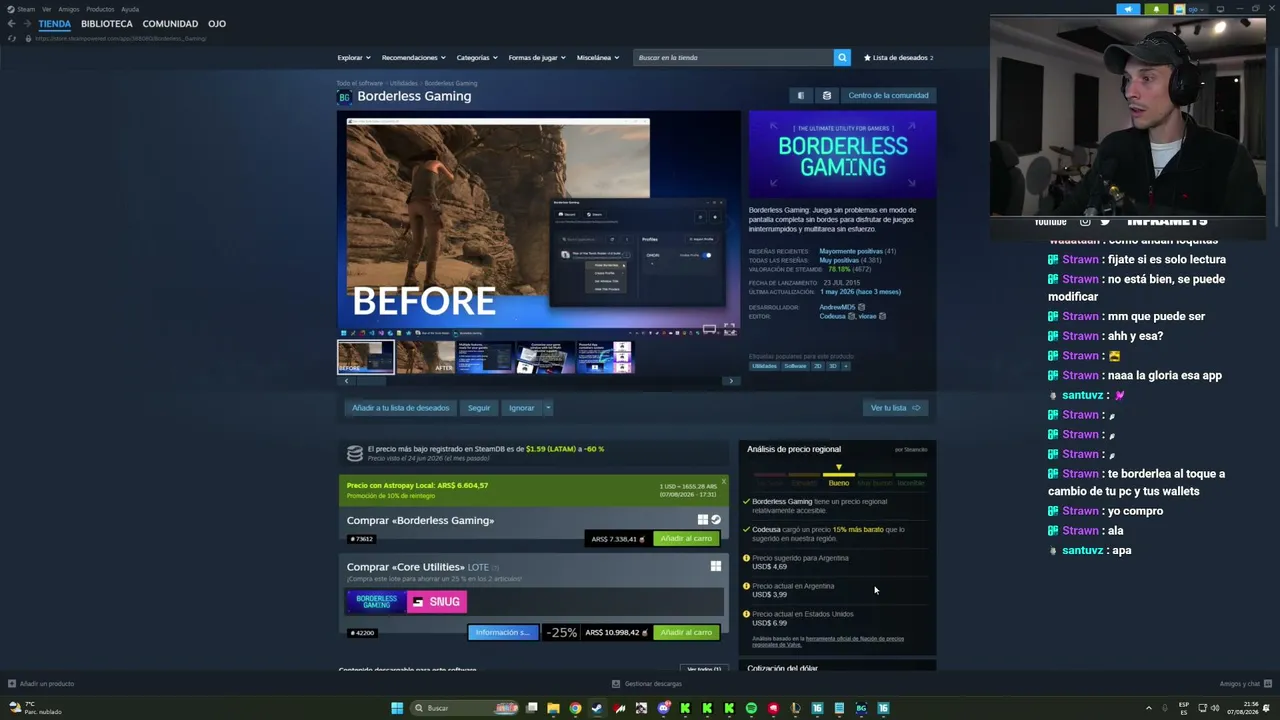1280x720 pixels.
Task: Open Lista de deseados link
Action: pyautogui.click(x=898, y=58)
